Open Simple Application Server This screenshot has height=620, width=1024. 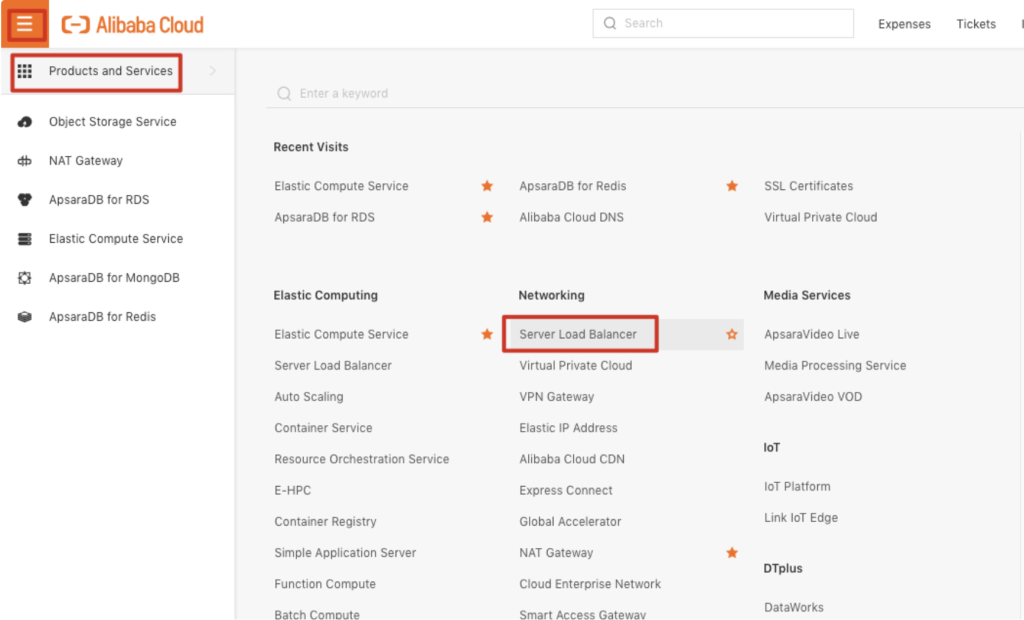point(345,553)
